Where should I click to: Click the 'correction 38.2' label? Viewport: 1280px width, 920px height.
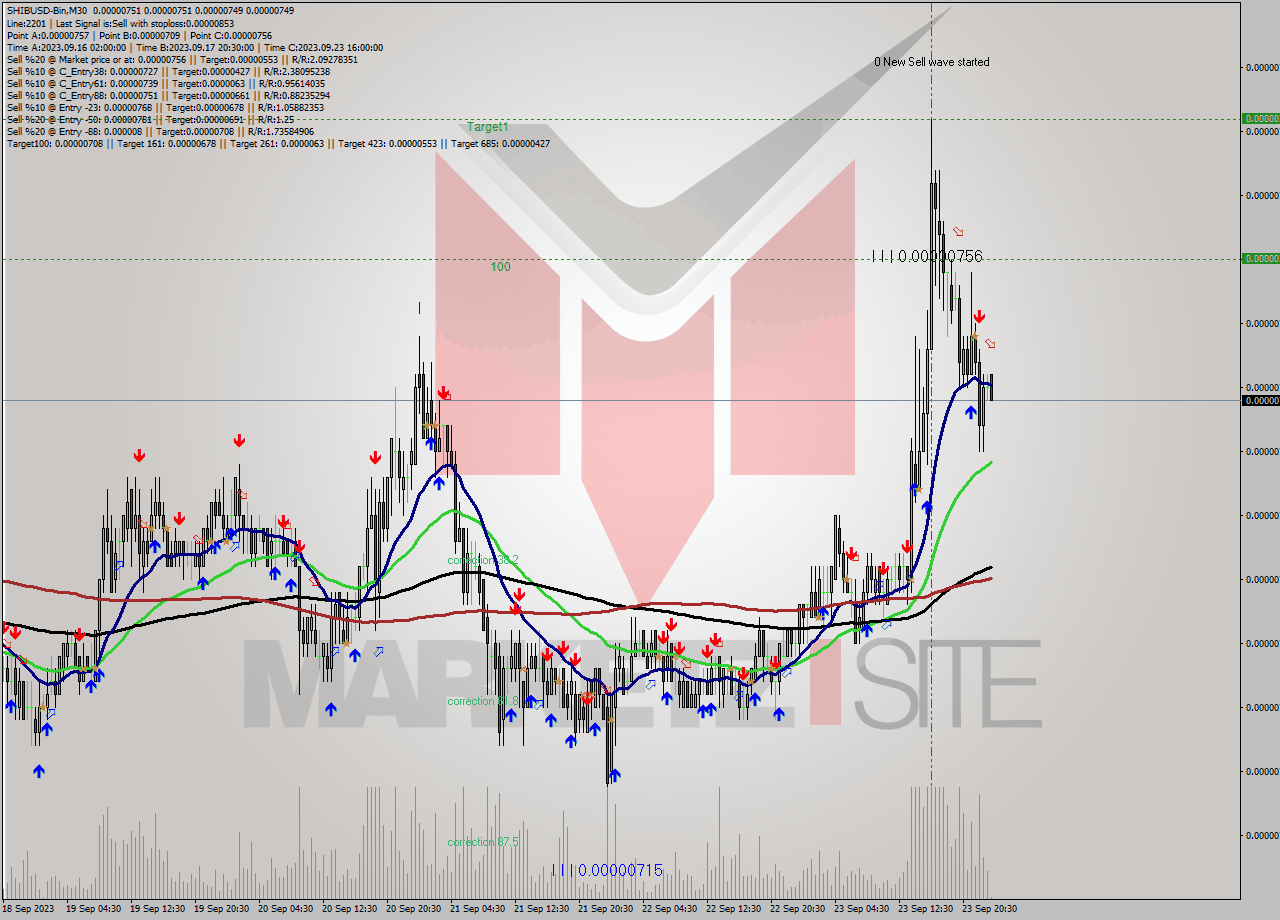[483, 560]
